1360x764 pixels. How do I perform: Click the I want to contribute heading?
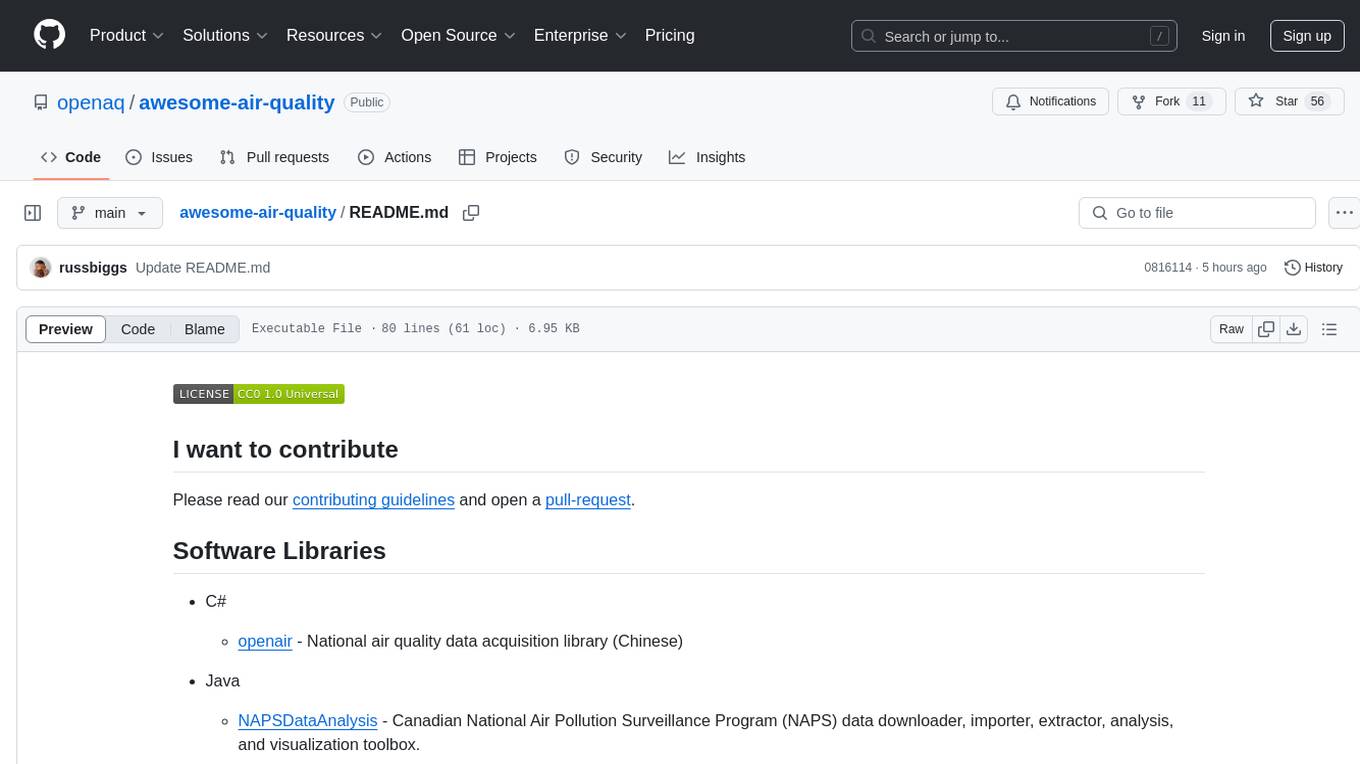[x=286, y=449]
